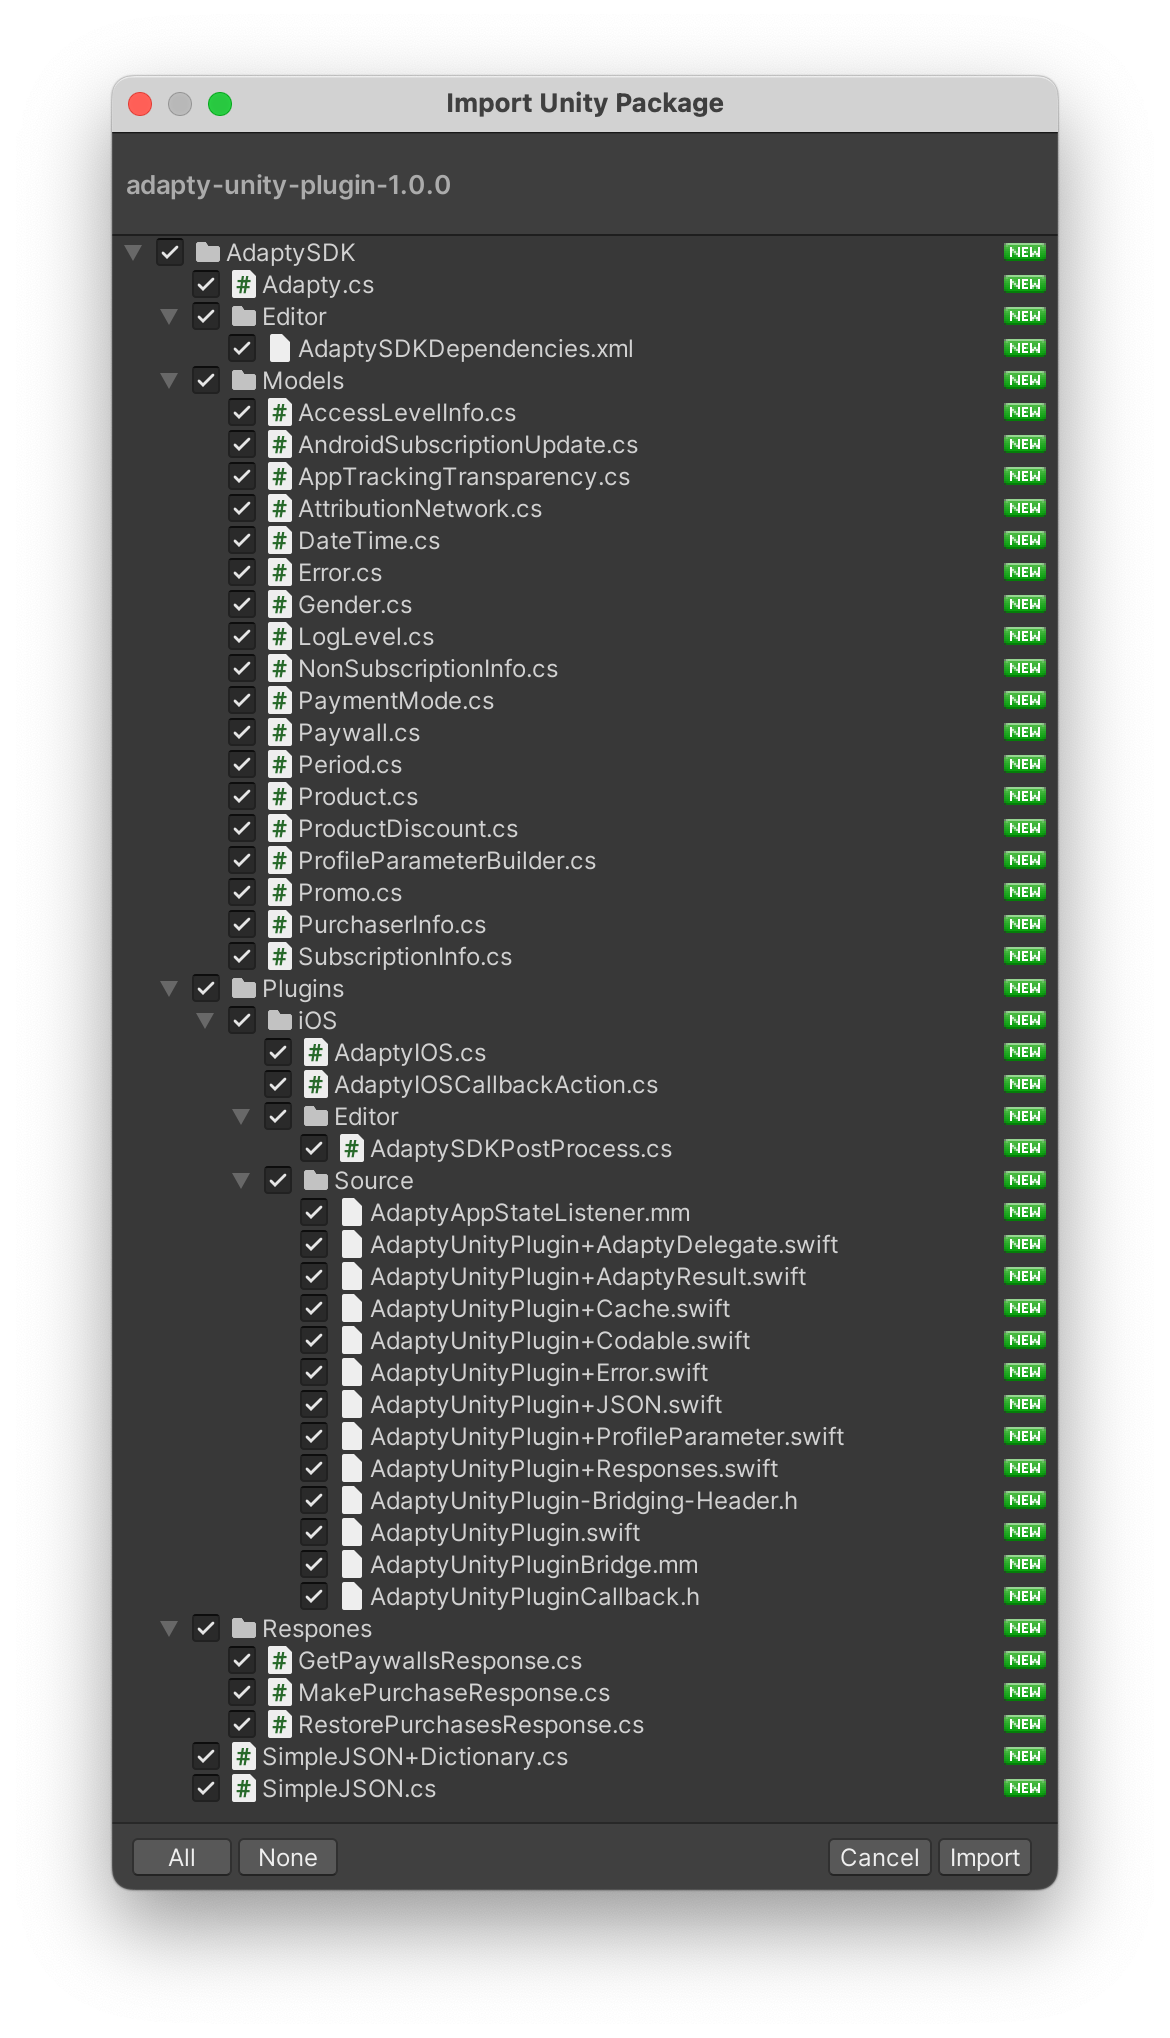Screen dimensions: 1170x2038
Task: Cancel the package import
Action: point(880,1857)
